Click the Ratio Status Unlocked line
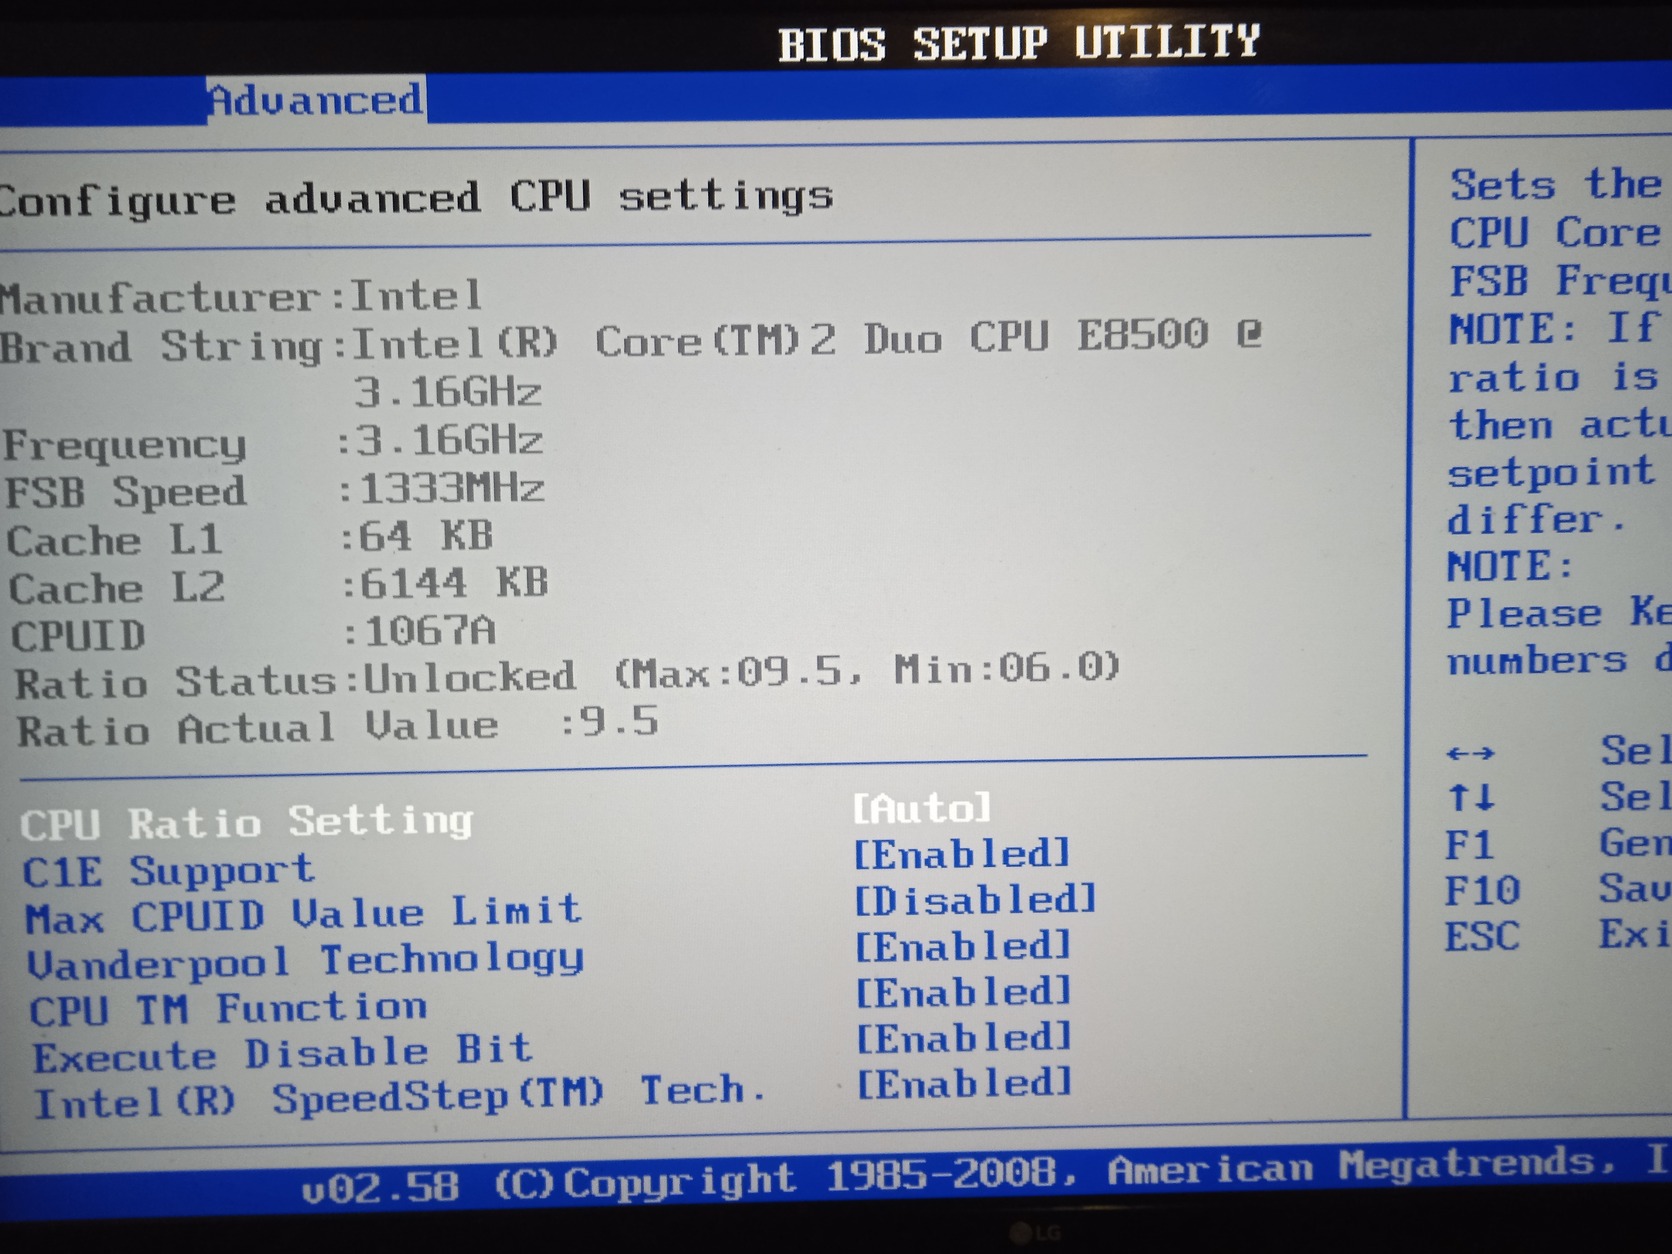The width and height of the screenshot is (1672, 1254). click(x=567, y=676)
